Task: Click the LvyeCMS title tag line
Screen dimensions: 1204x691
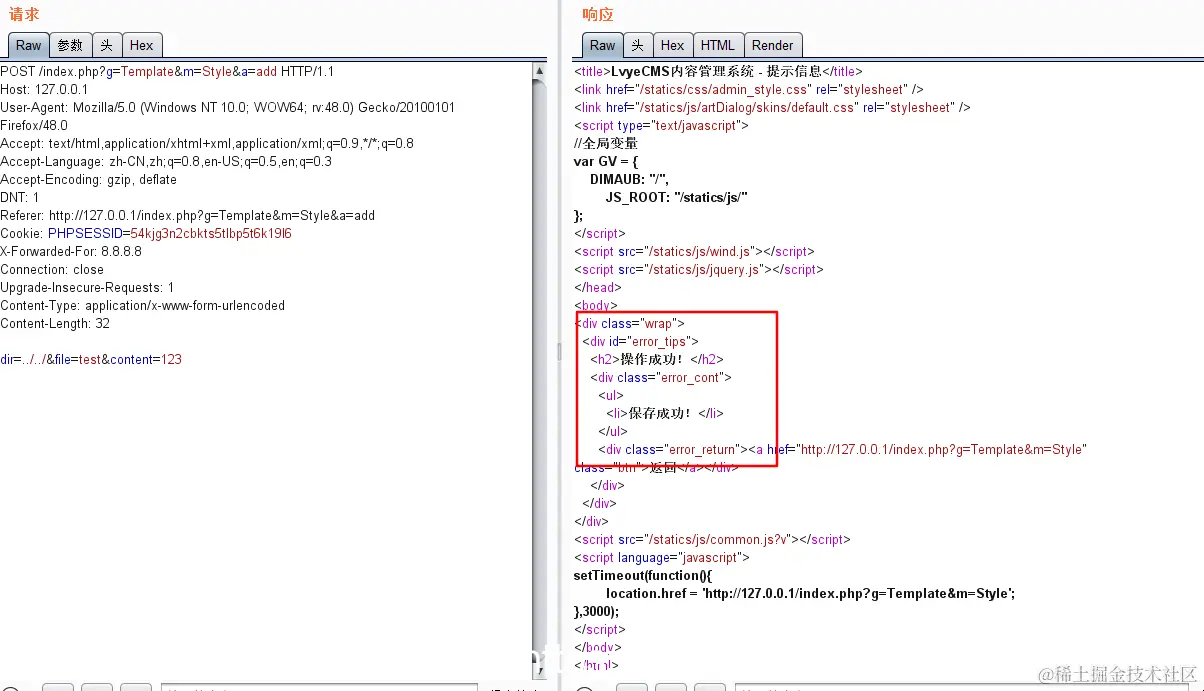Action: coord(718,72)
